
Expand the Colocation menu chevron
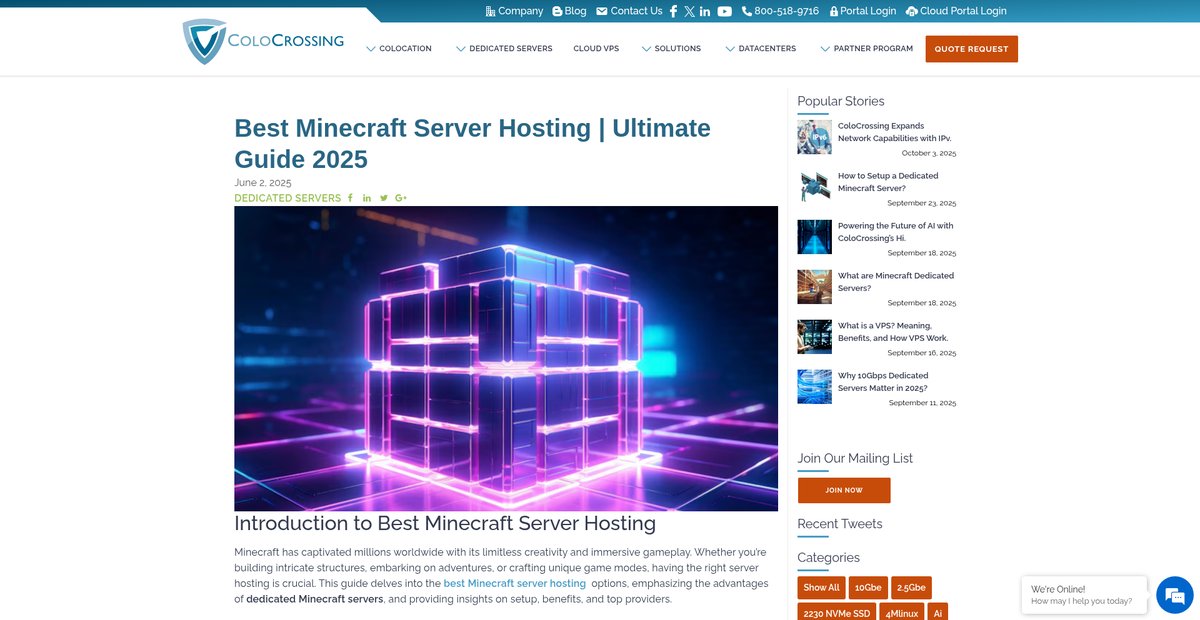coord(371,48)
